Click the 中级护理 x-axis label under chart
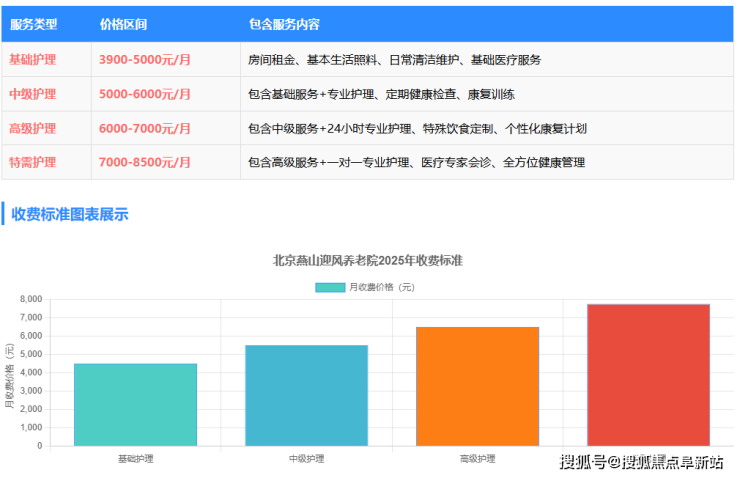The height and width of the screenshot is (478, 740). [x=306, y=459]
